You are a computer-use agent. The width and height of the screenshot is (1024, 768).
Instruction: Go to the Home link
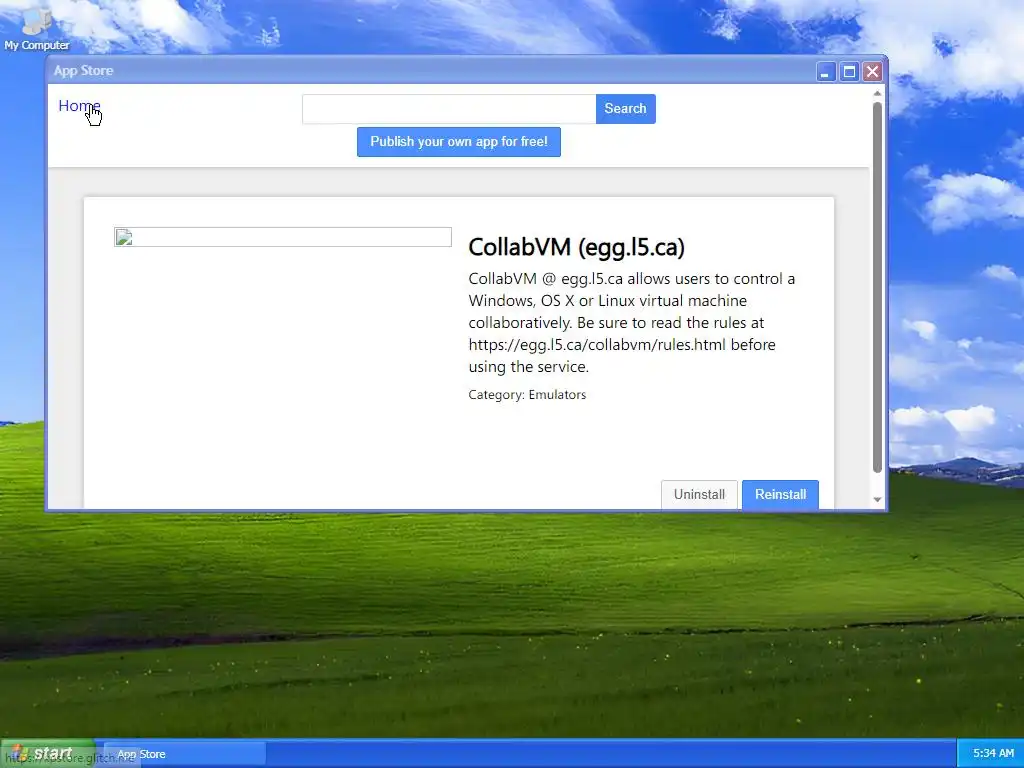coord(79,106)
